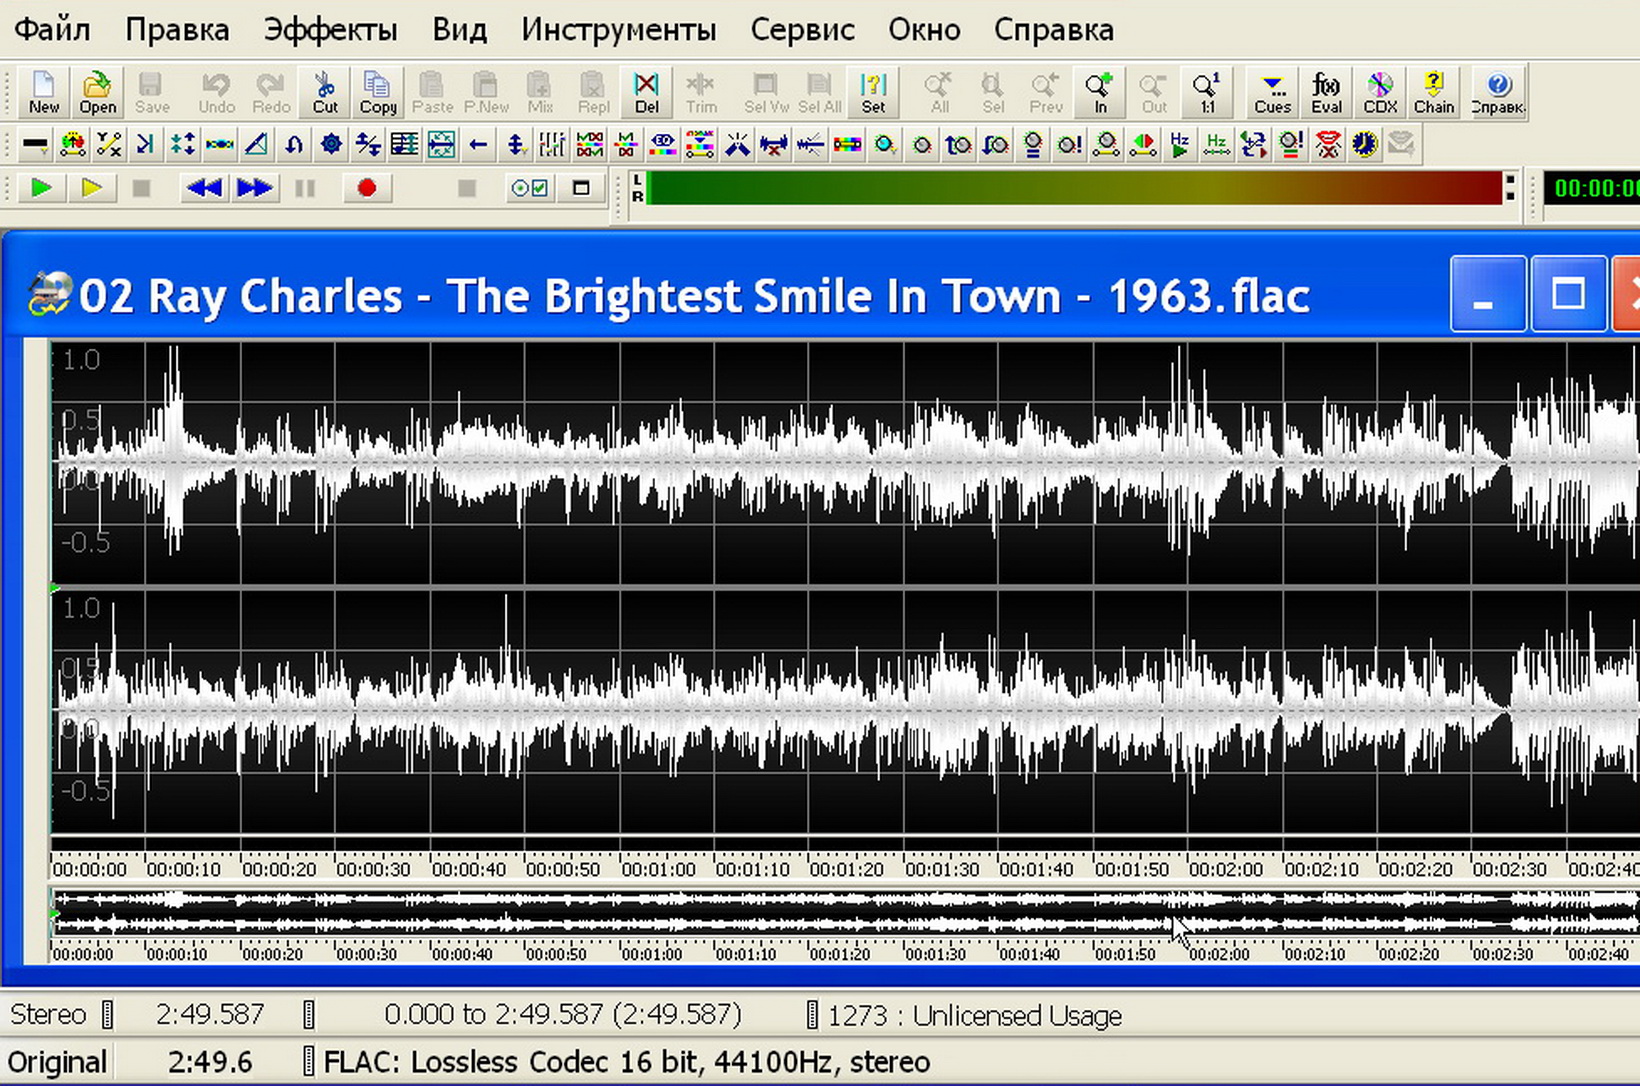Image resolution: width=1640 pixels, height=1086 pixels.
Task: Open the Playback Rate Hz play icon
Action: click(x=1180, y=146)
